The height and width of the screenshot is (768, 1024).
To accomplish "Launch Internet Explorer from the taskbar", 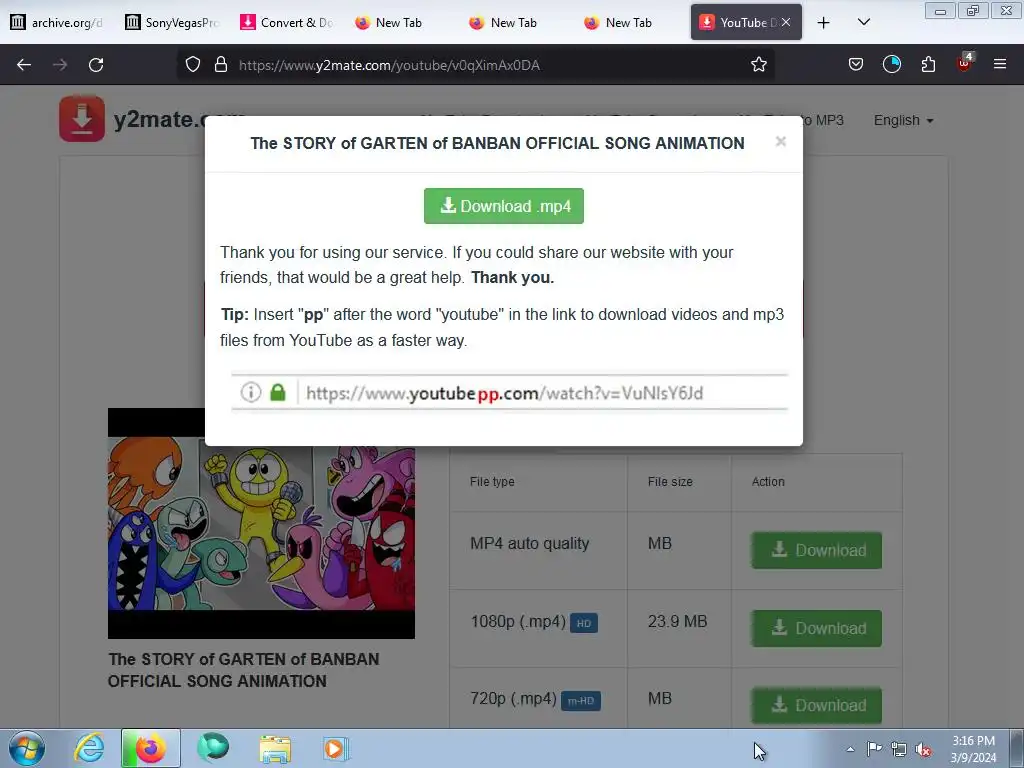I will (x=89, y=748).
